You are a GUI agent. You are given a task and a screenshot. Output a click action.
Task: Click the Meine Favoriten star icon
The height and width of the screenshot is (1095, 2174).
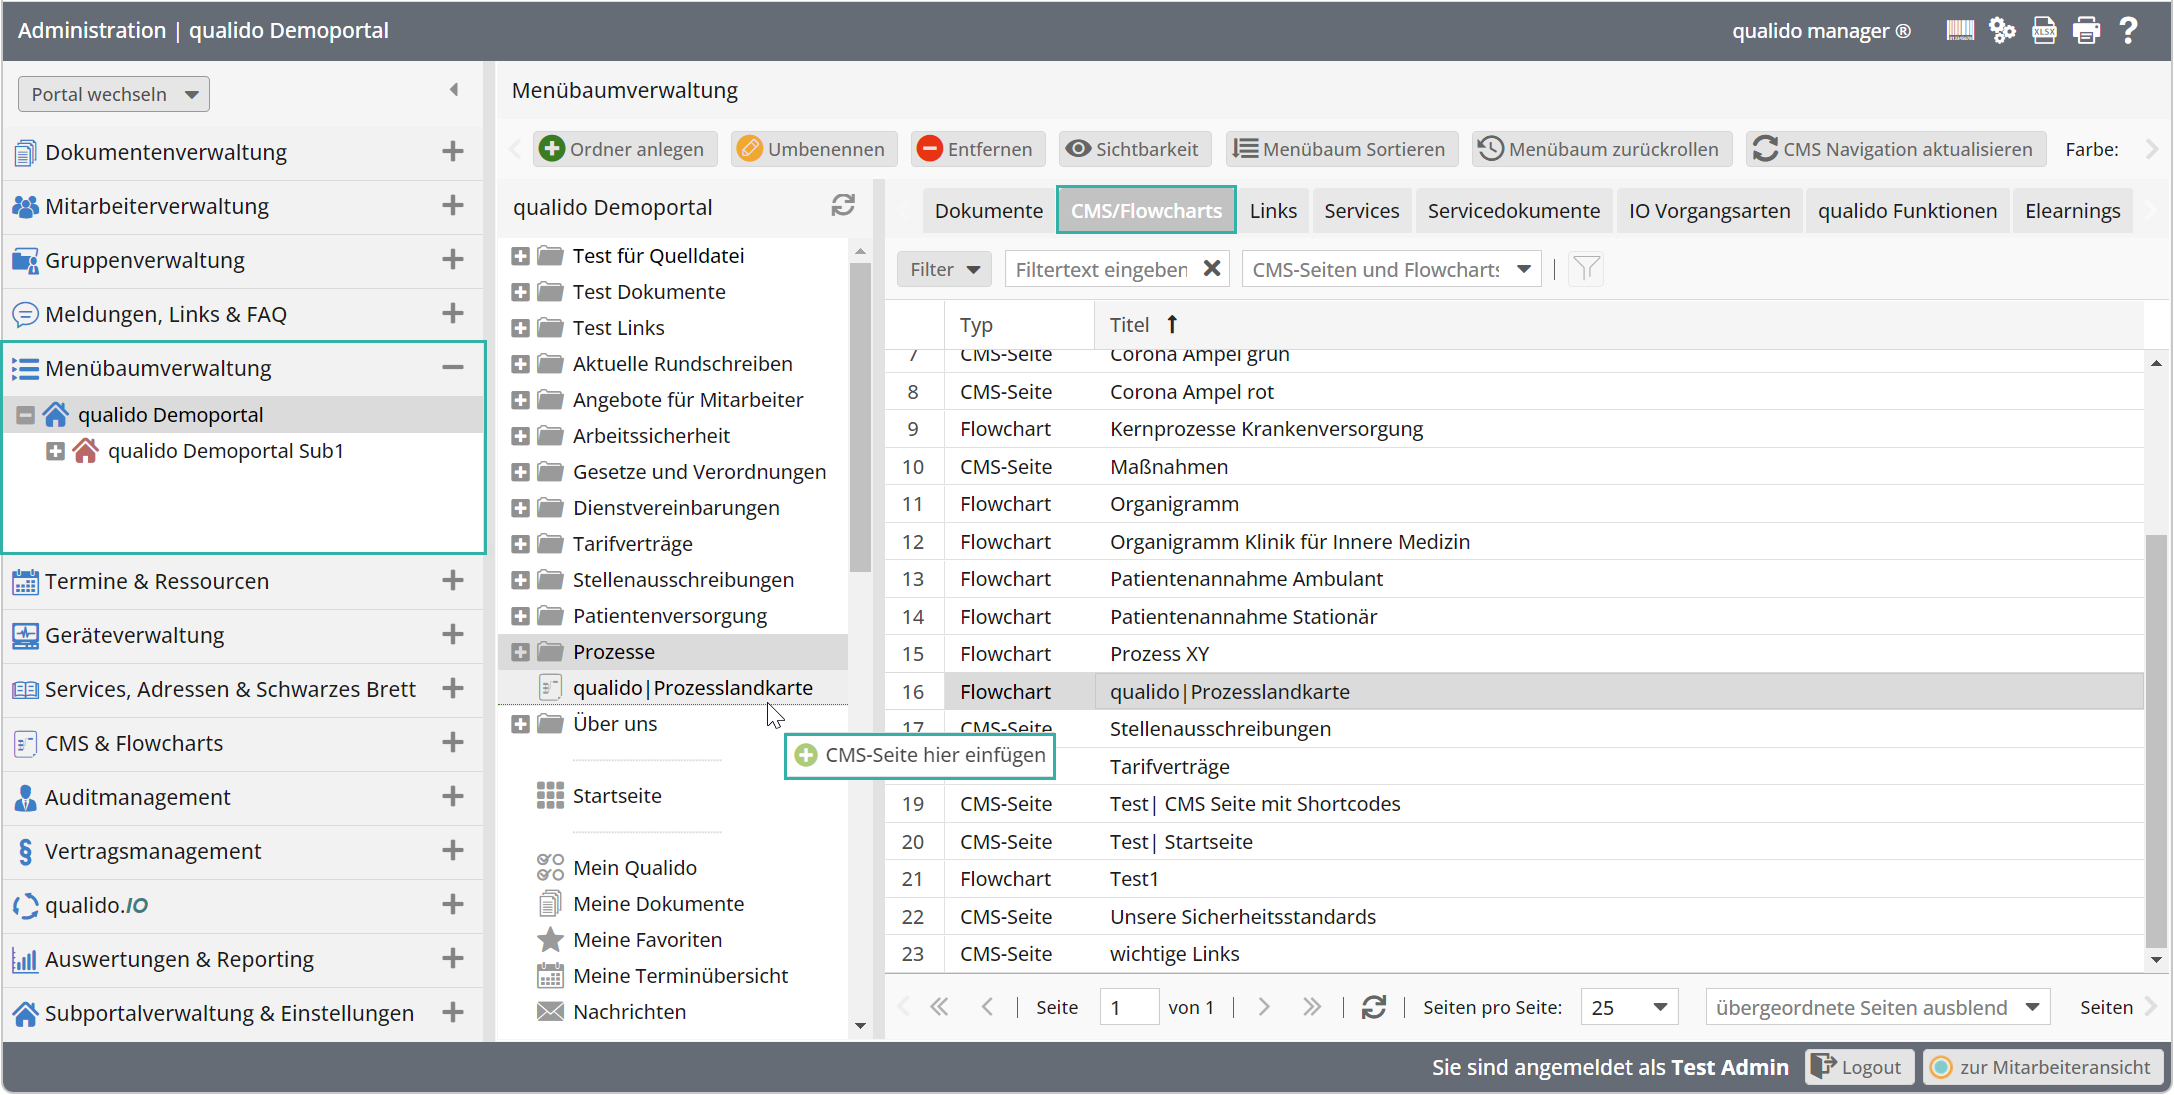coord(550,940)
